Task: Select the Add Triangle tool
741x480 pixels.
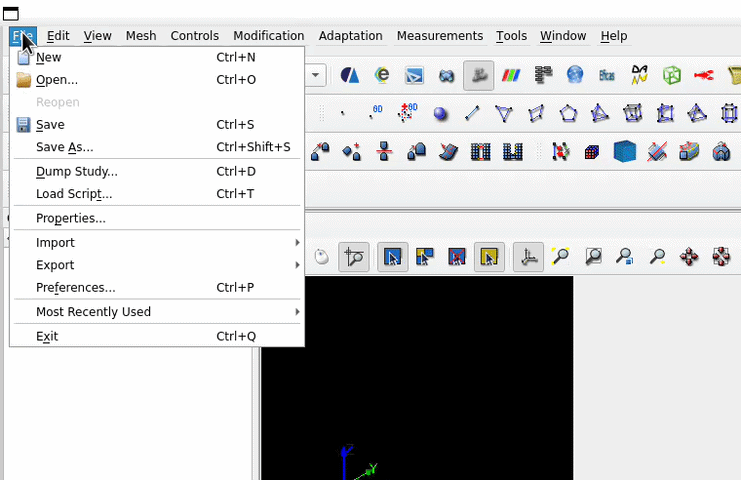Action: (504, 113)
